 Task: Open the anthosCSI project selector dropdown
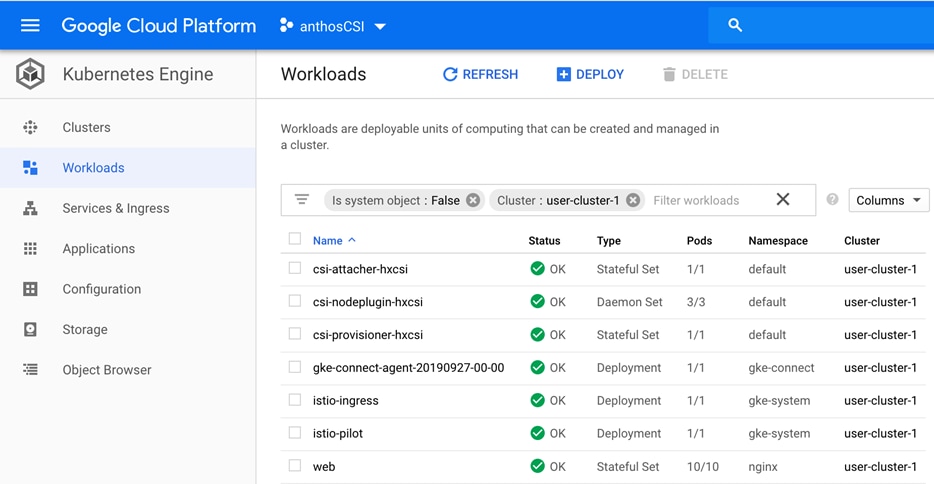pyautogui.click(x=334, y=26)
